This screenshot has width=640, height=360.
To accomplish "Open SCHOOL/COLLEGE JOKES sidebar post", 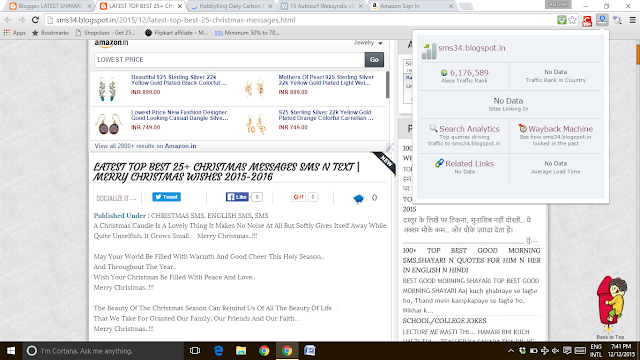I will (444, 321).
